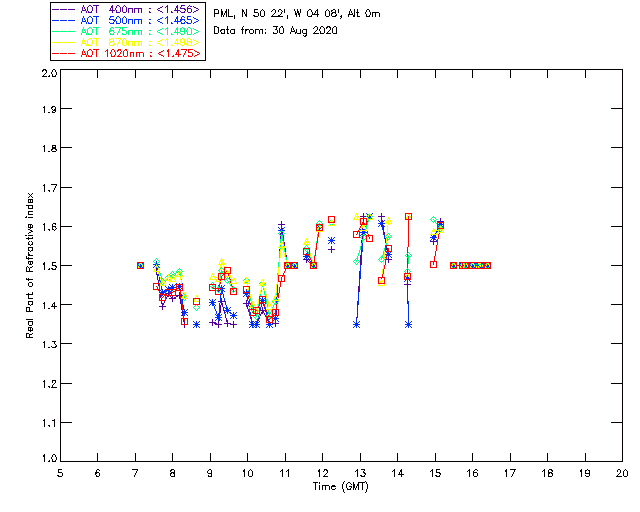The width and height of the screenshot is (640, 512).
Task: Click the 'Data from: 30 Aug 2020' text
Action: click(x=276, y=31)
